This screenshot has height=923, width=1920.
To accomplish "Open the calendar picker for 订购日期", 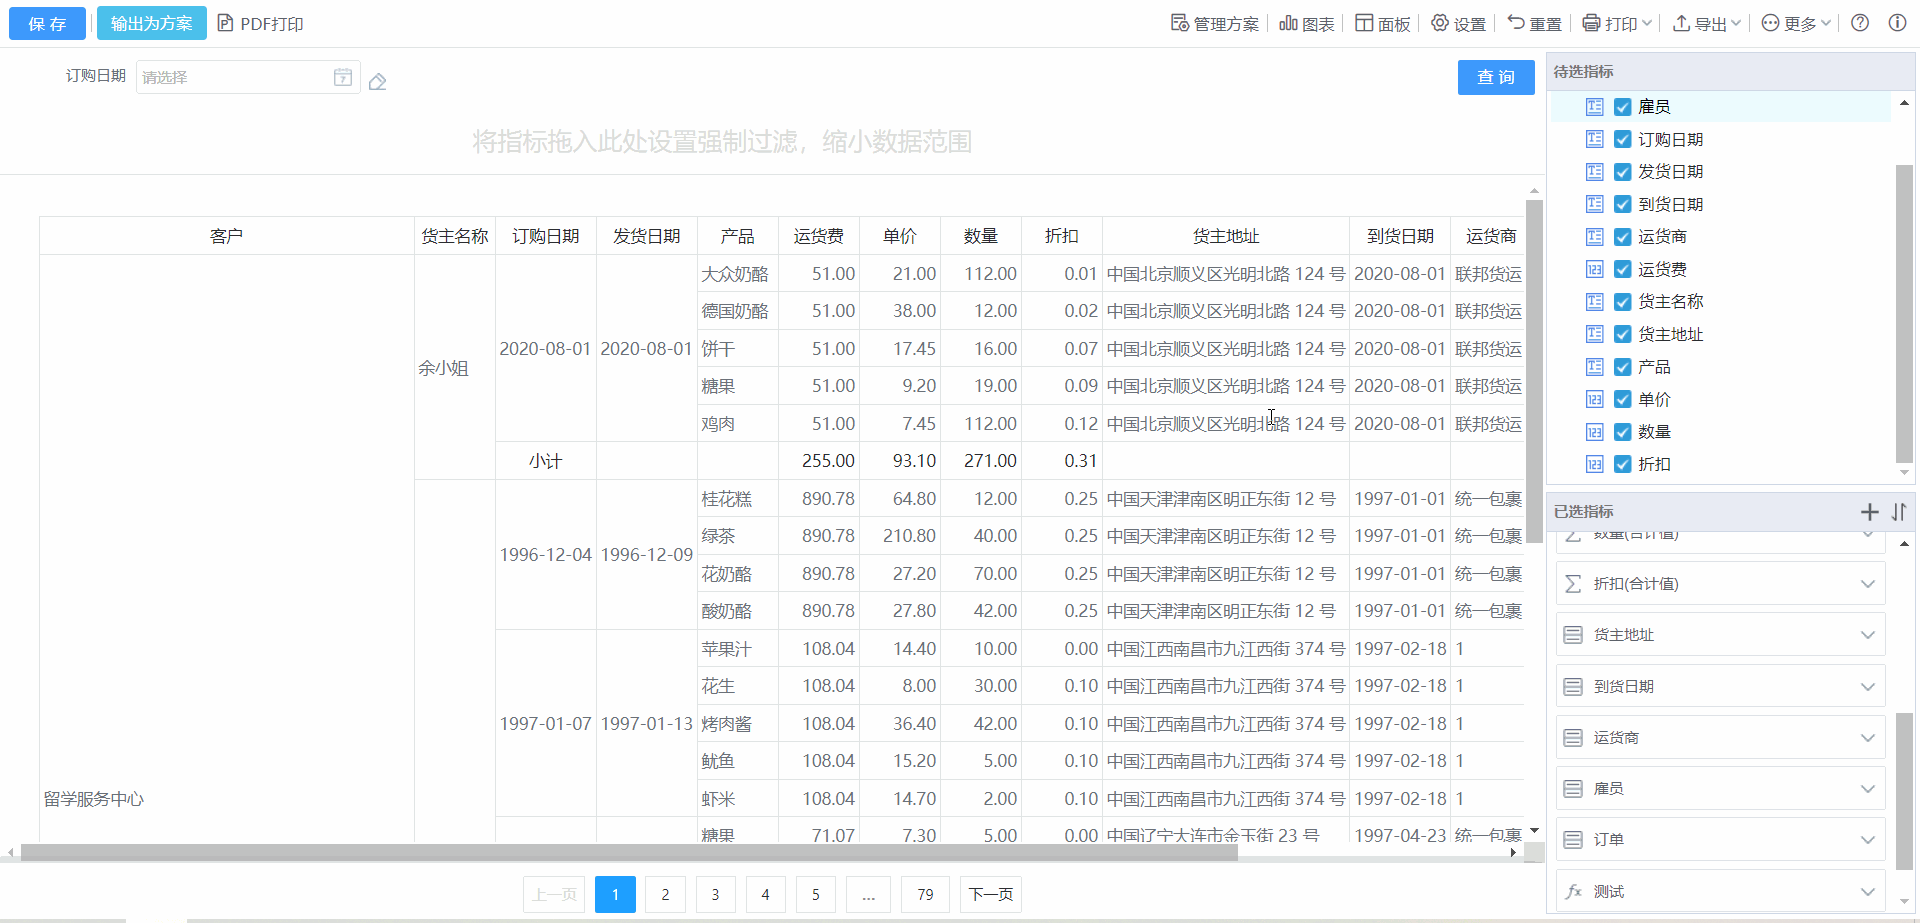I will [342, 77].
